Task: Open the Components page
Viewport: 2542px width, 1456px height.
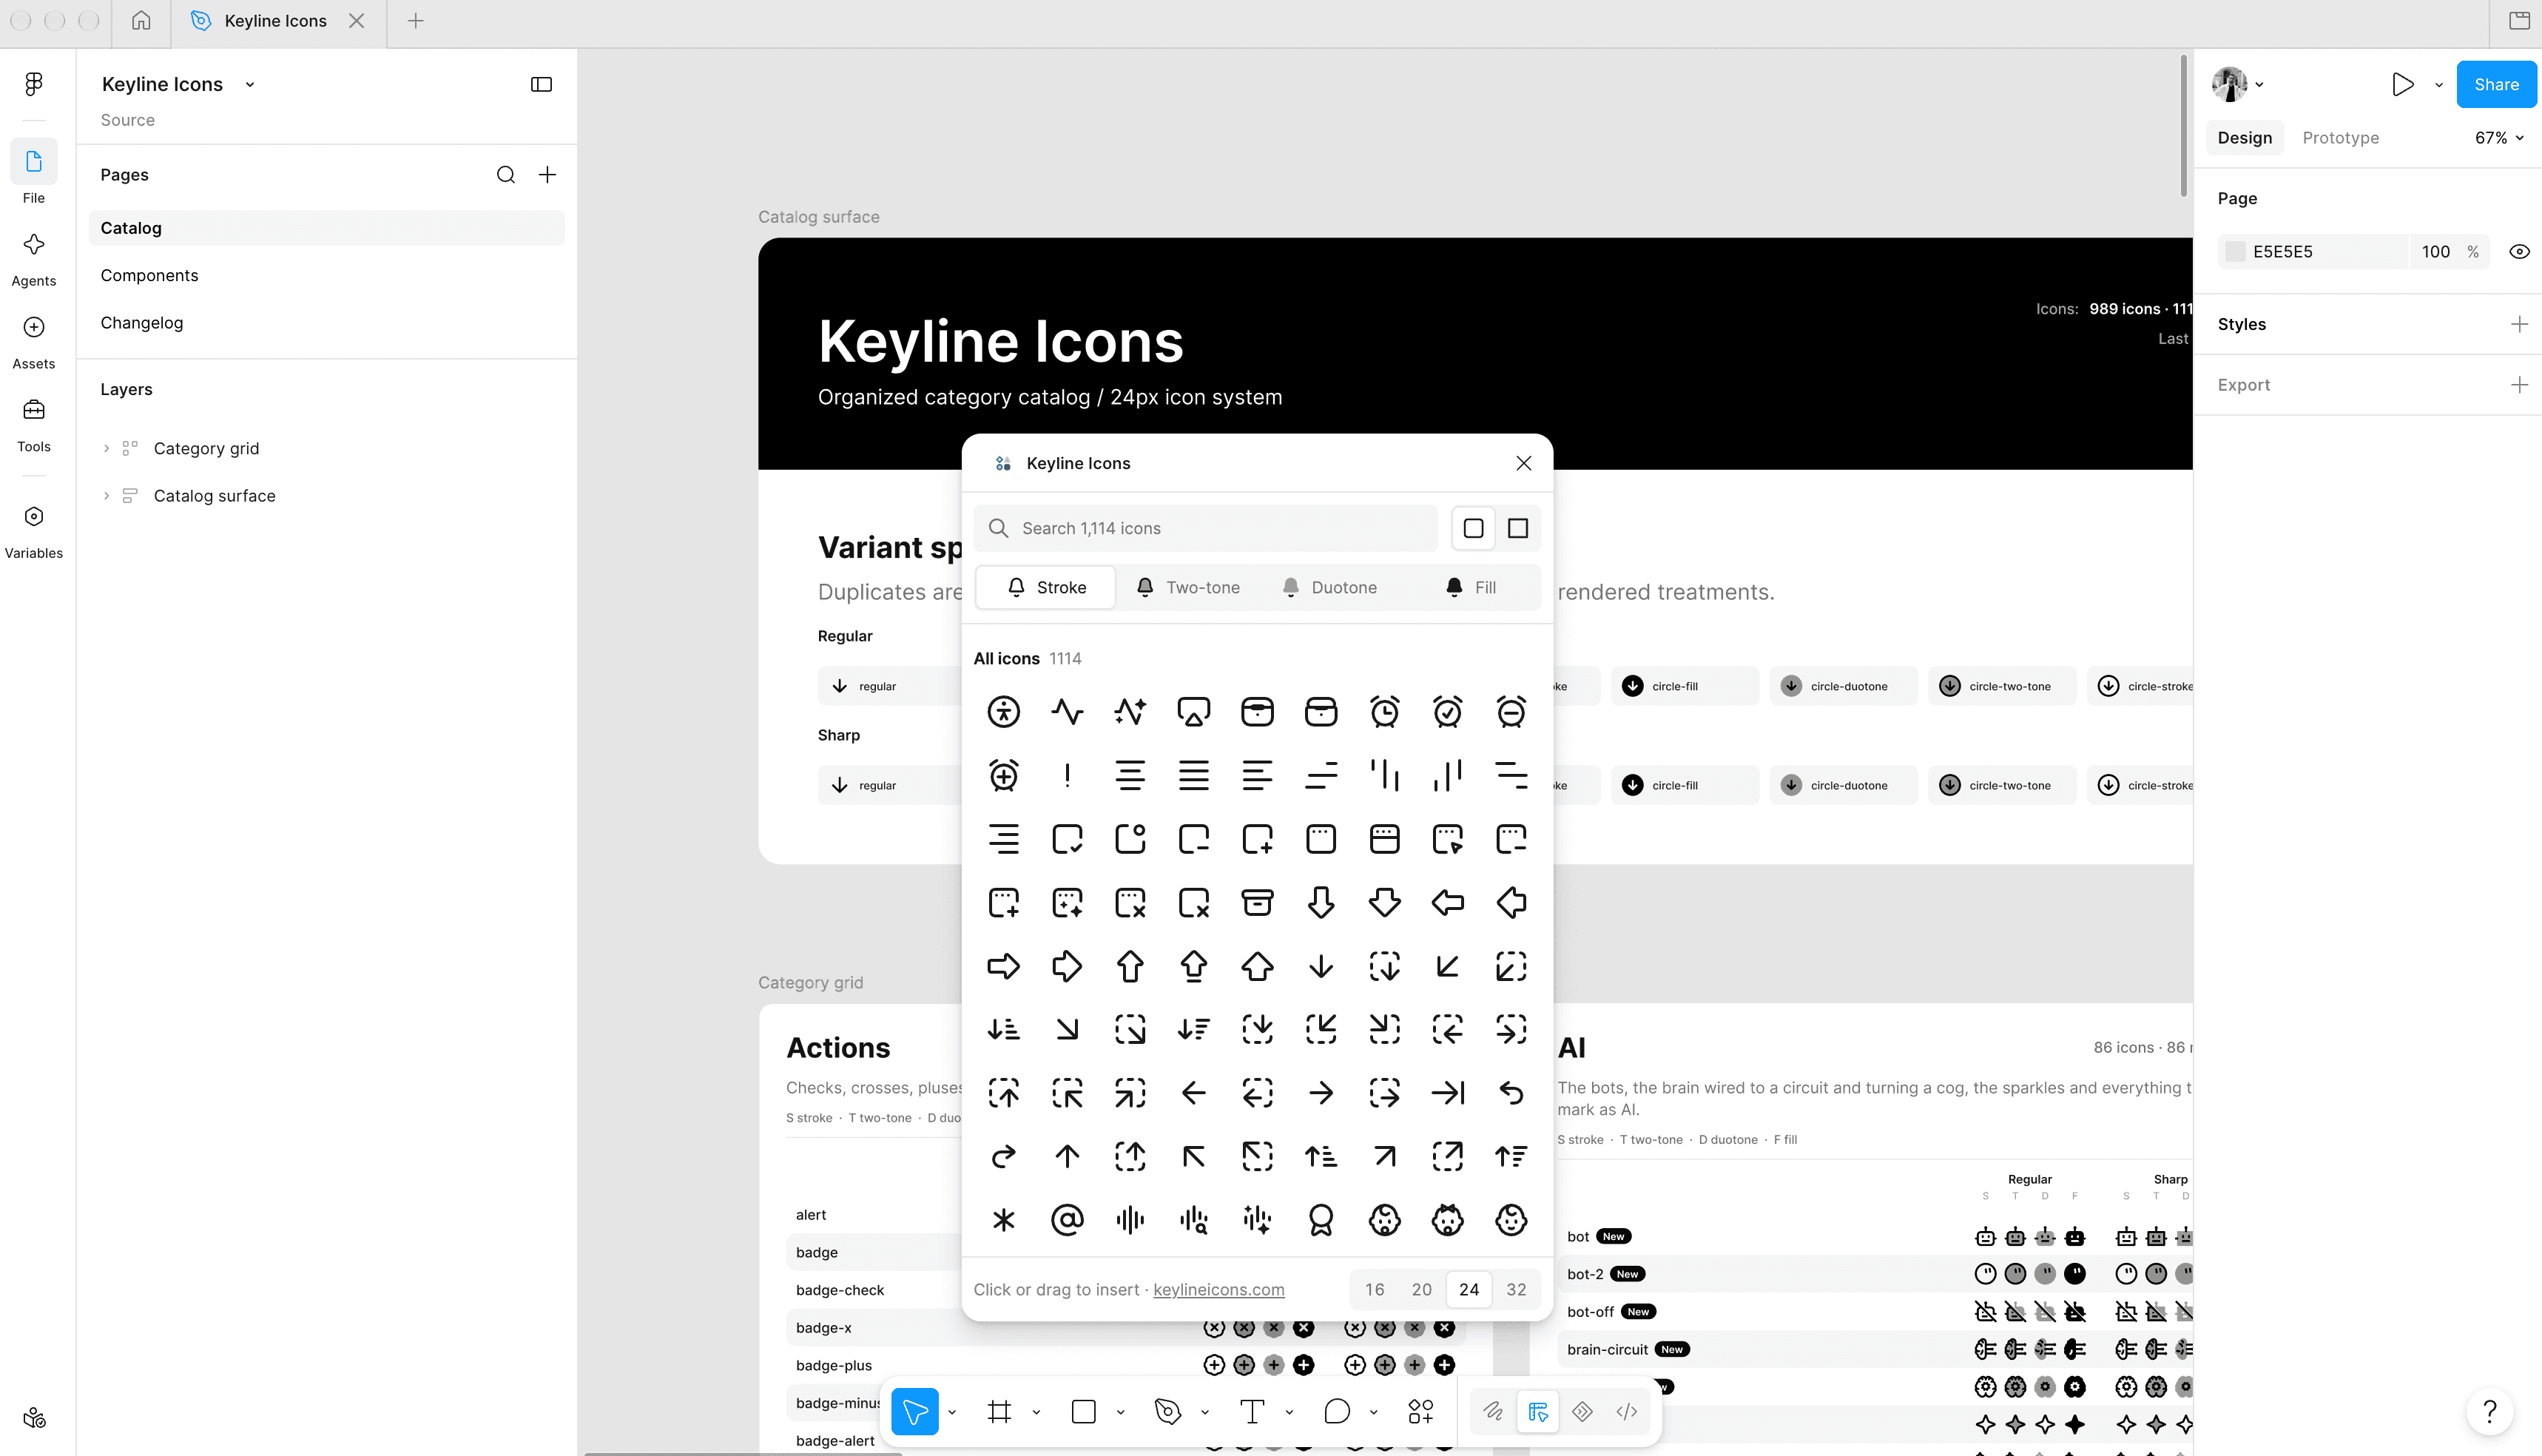Action: [327, 275]
